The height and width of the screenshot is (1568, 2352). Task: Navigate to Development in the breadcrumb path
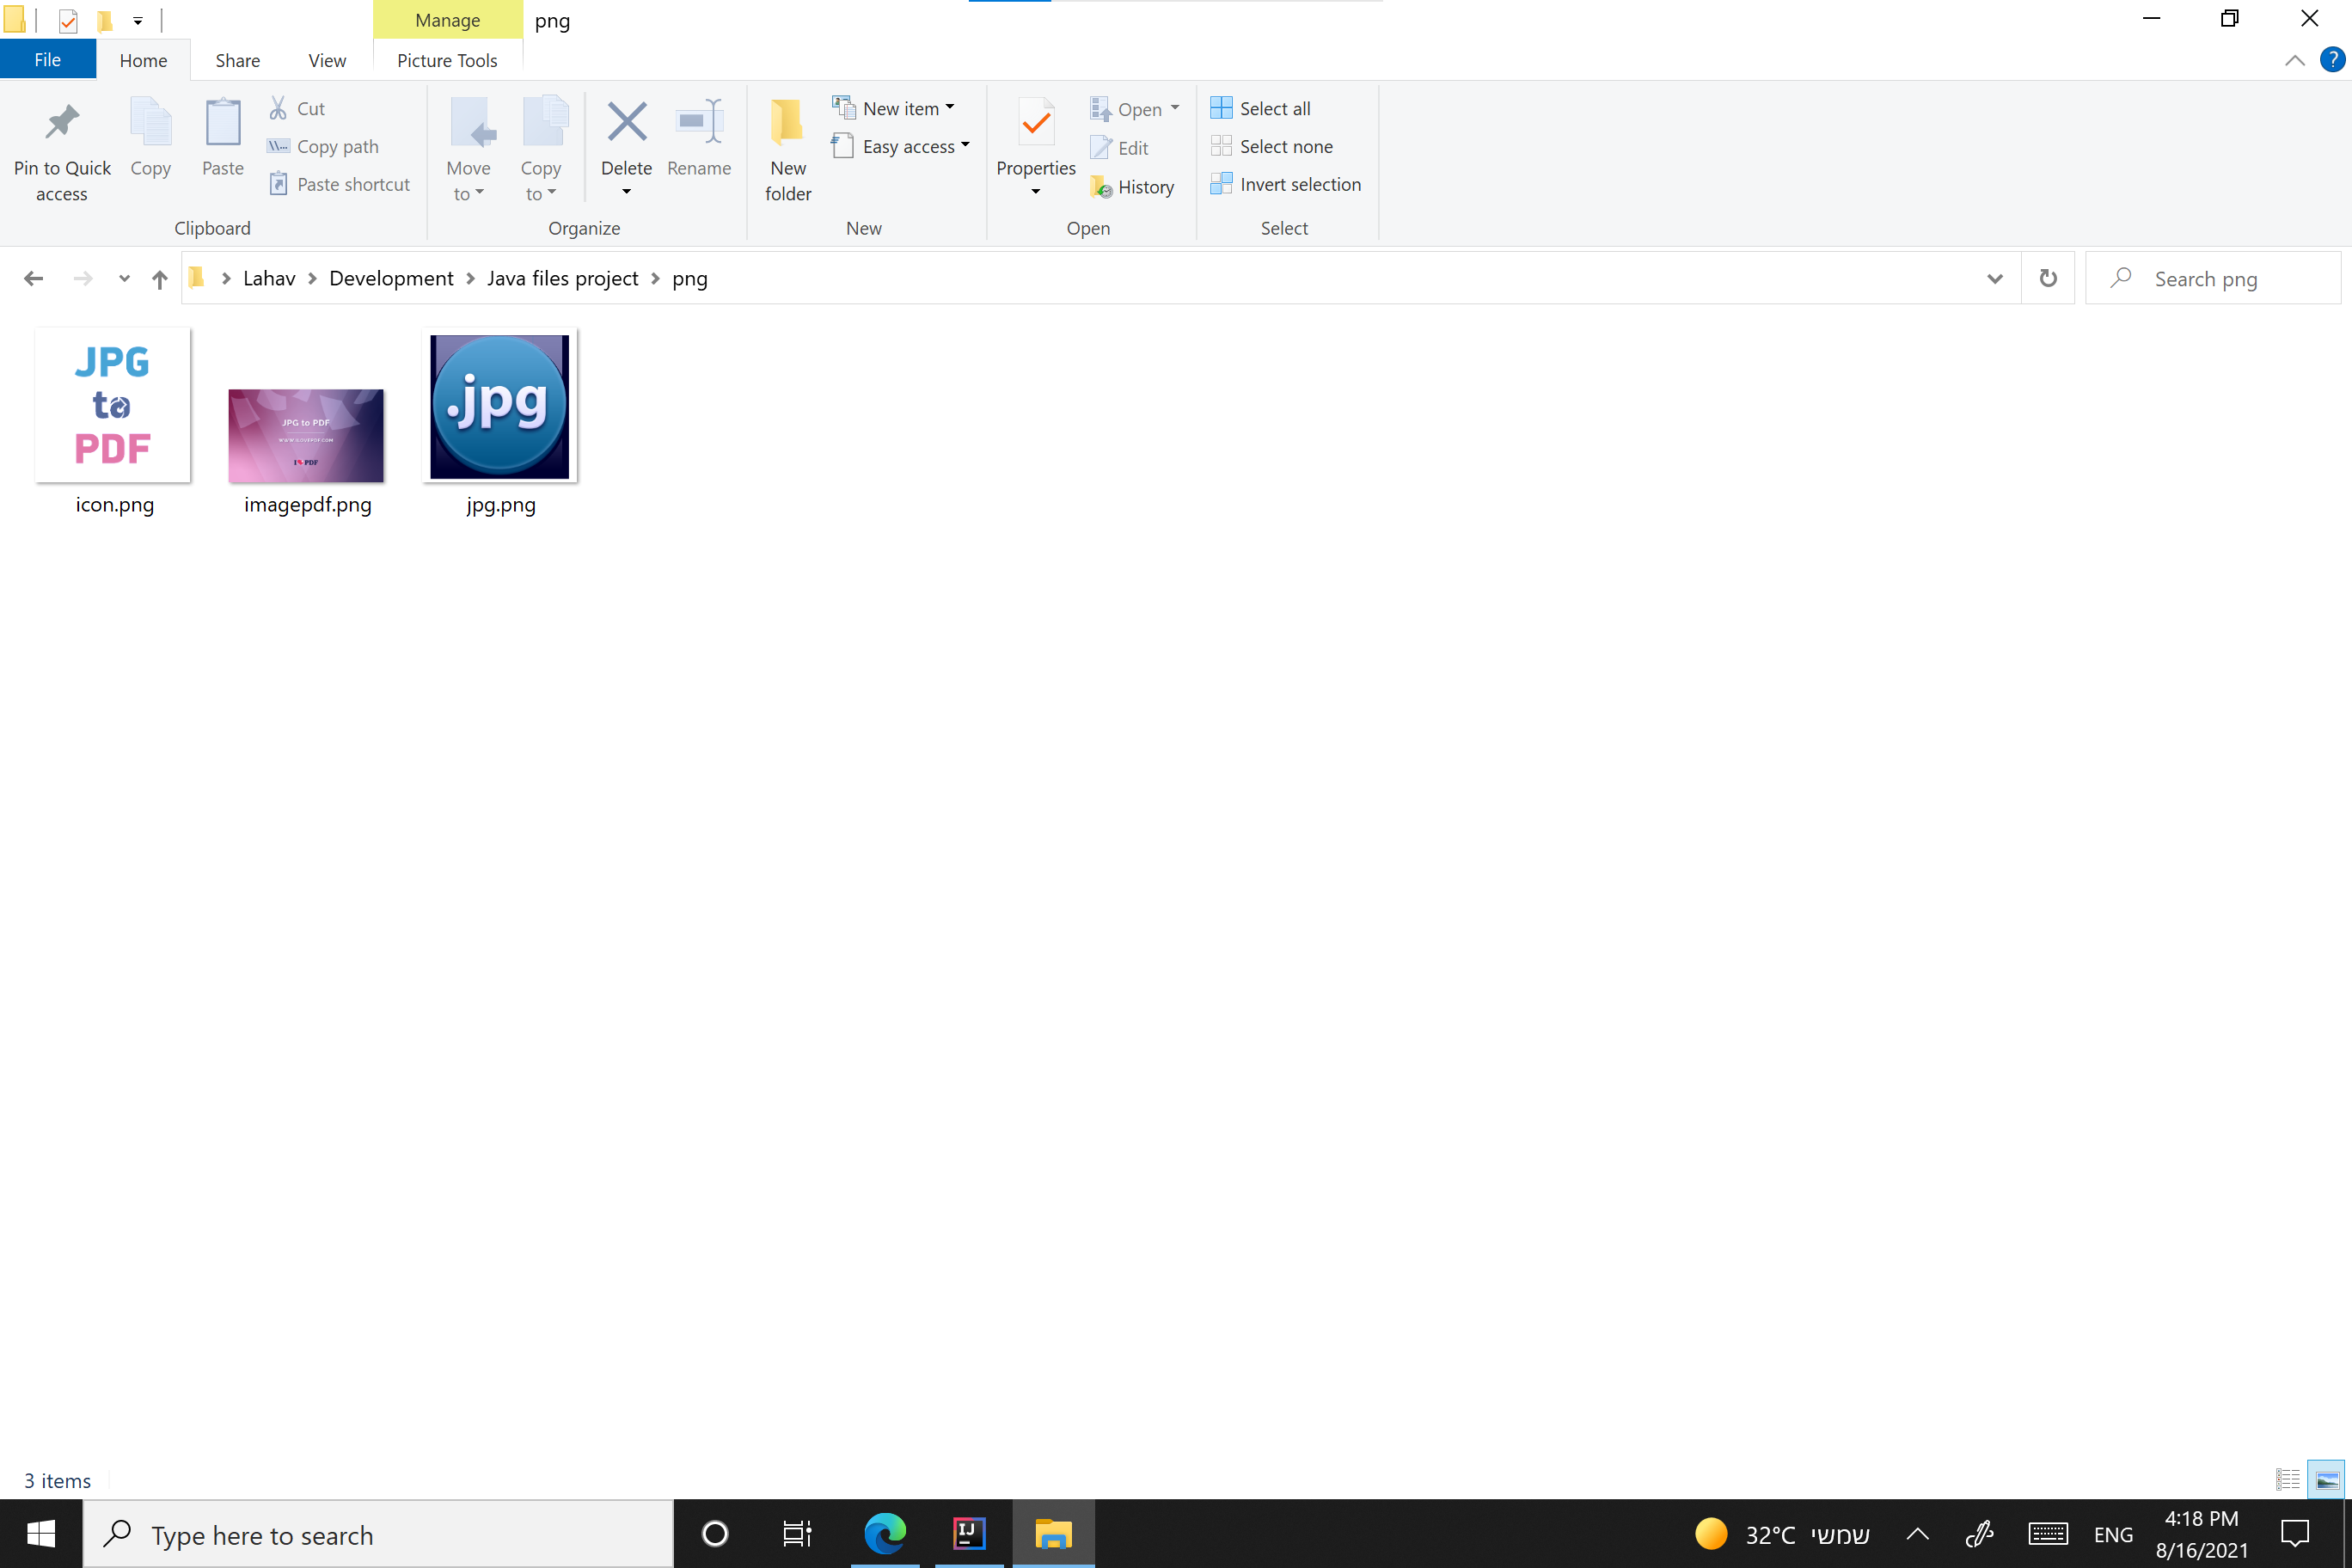[x=391, y=279]
